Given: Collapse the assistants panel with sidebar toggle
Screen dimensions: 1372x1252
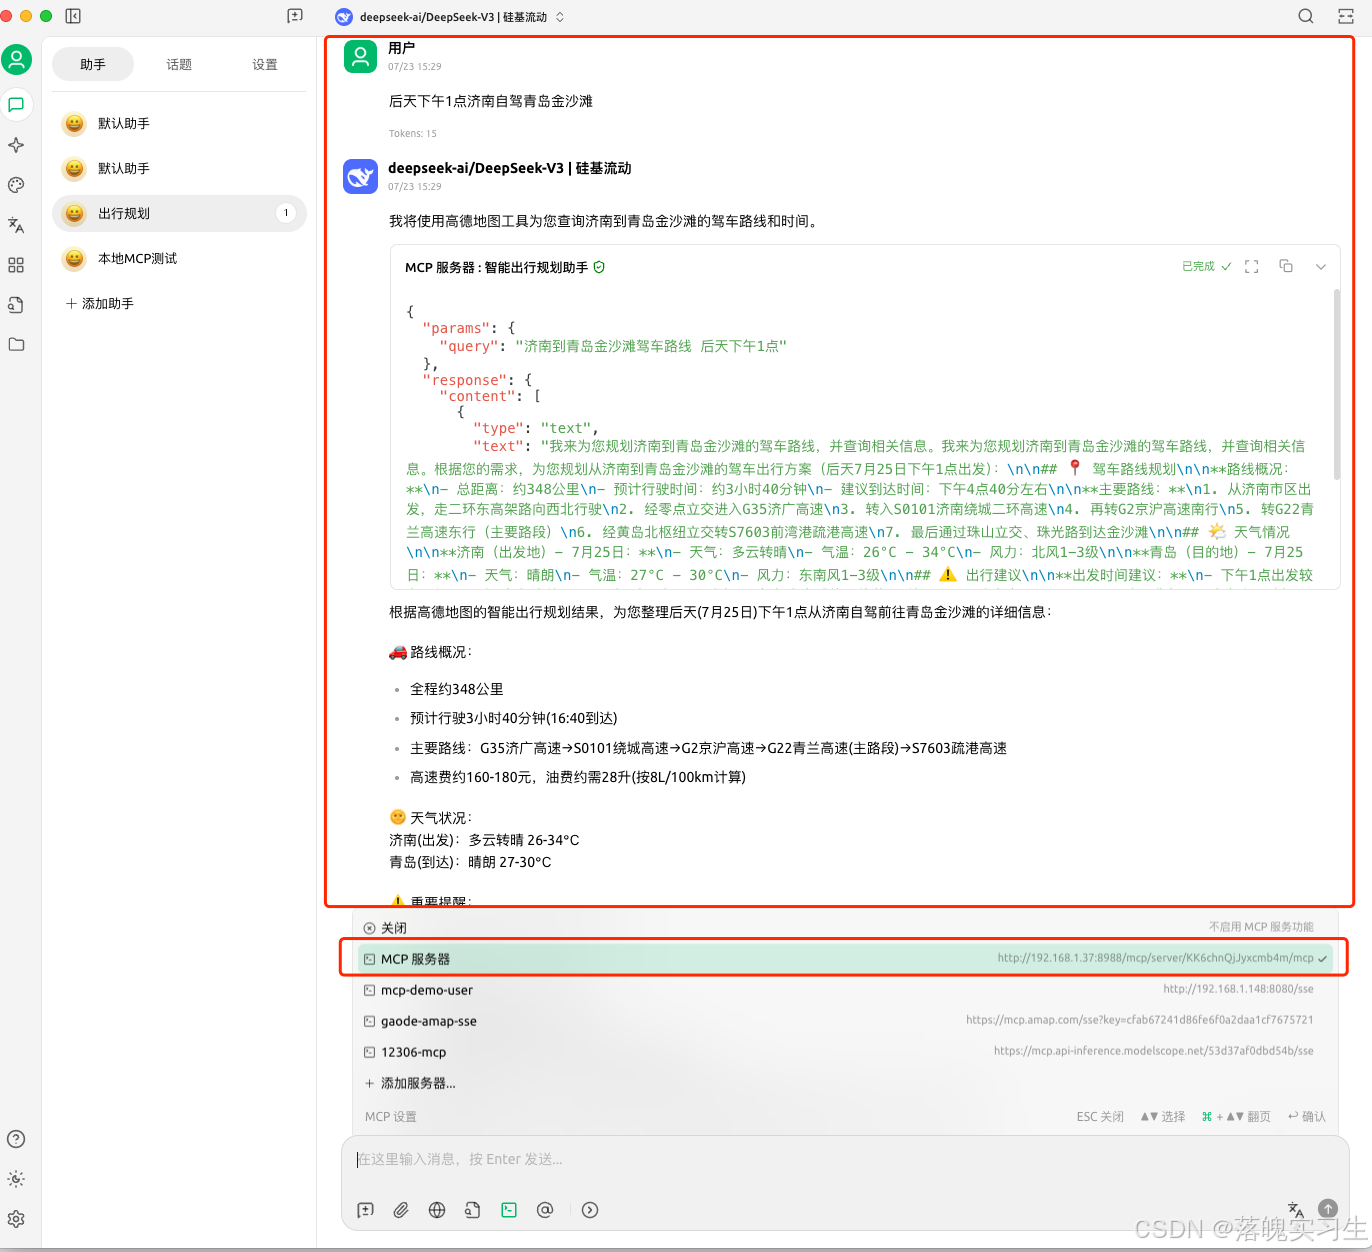Looking at the screenshot, I should tap(73, 16).
